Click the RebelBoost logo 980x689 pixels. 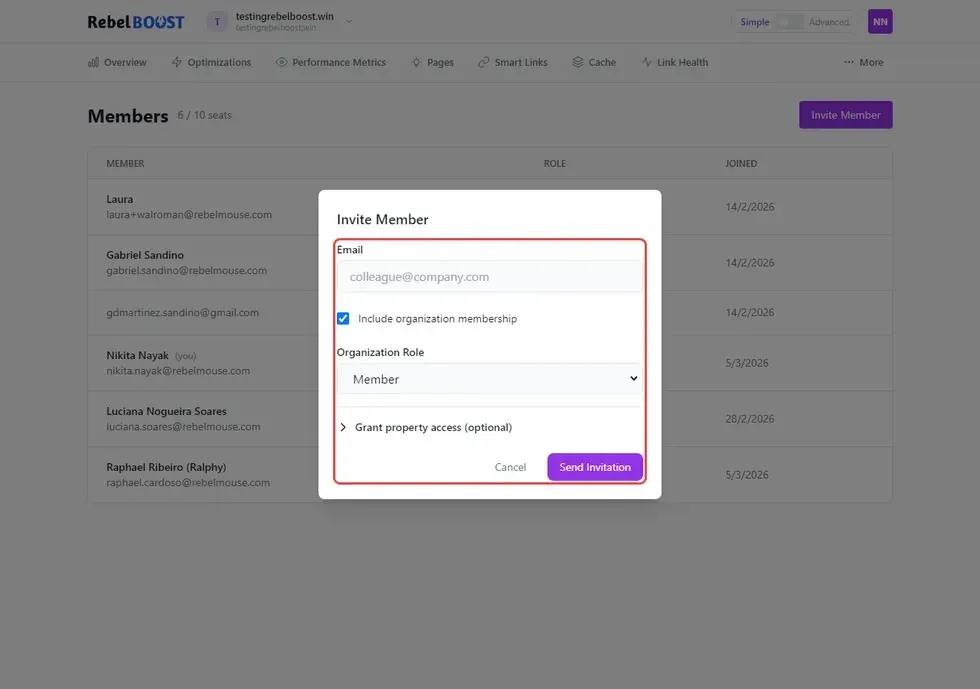[138, 22]
